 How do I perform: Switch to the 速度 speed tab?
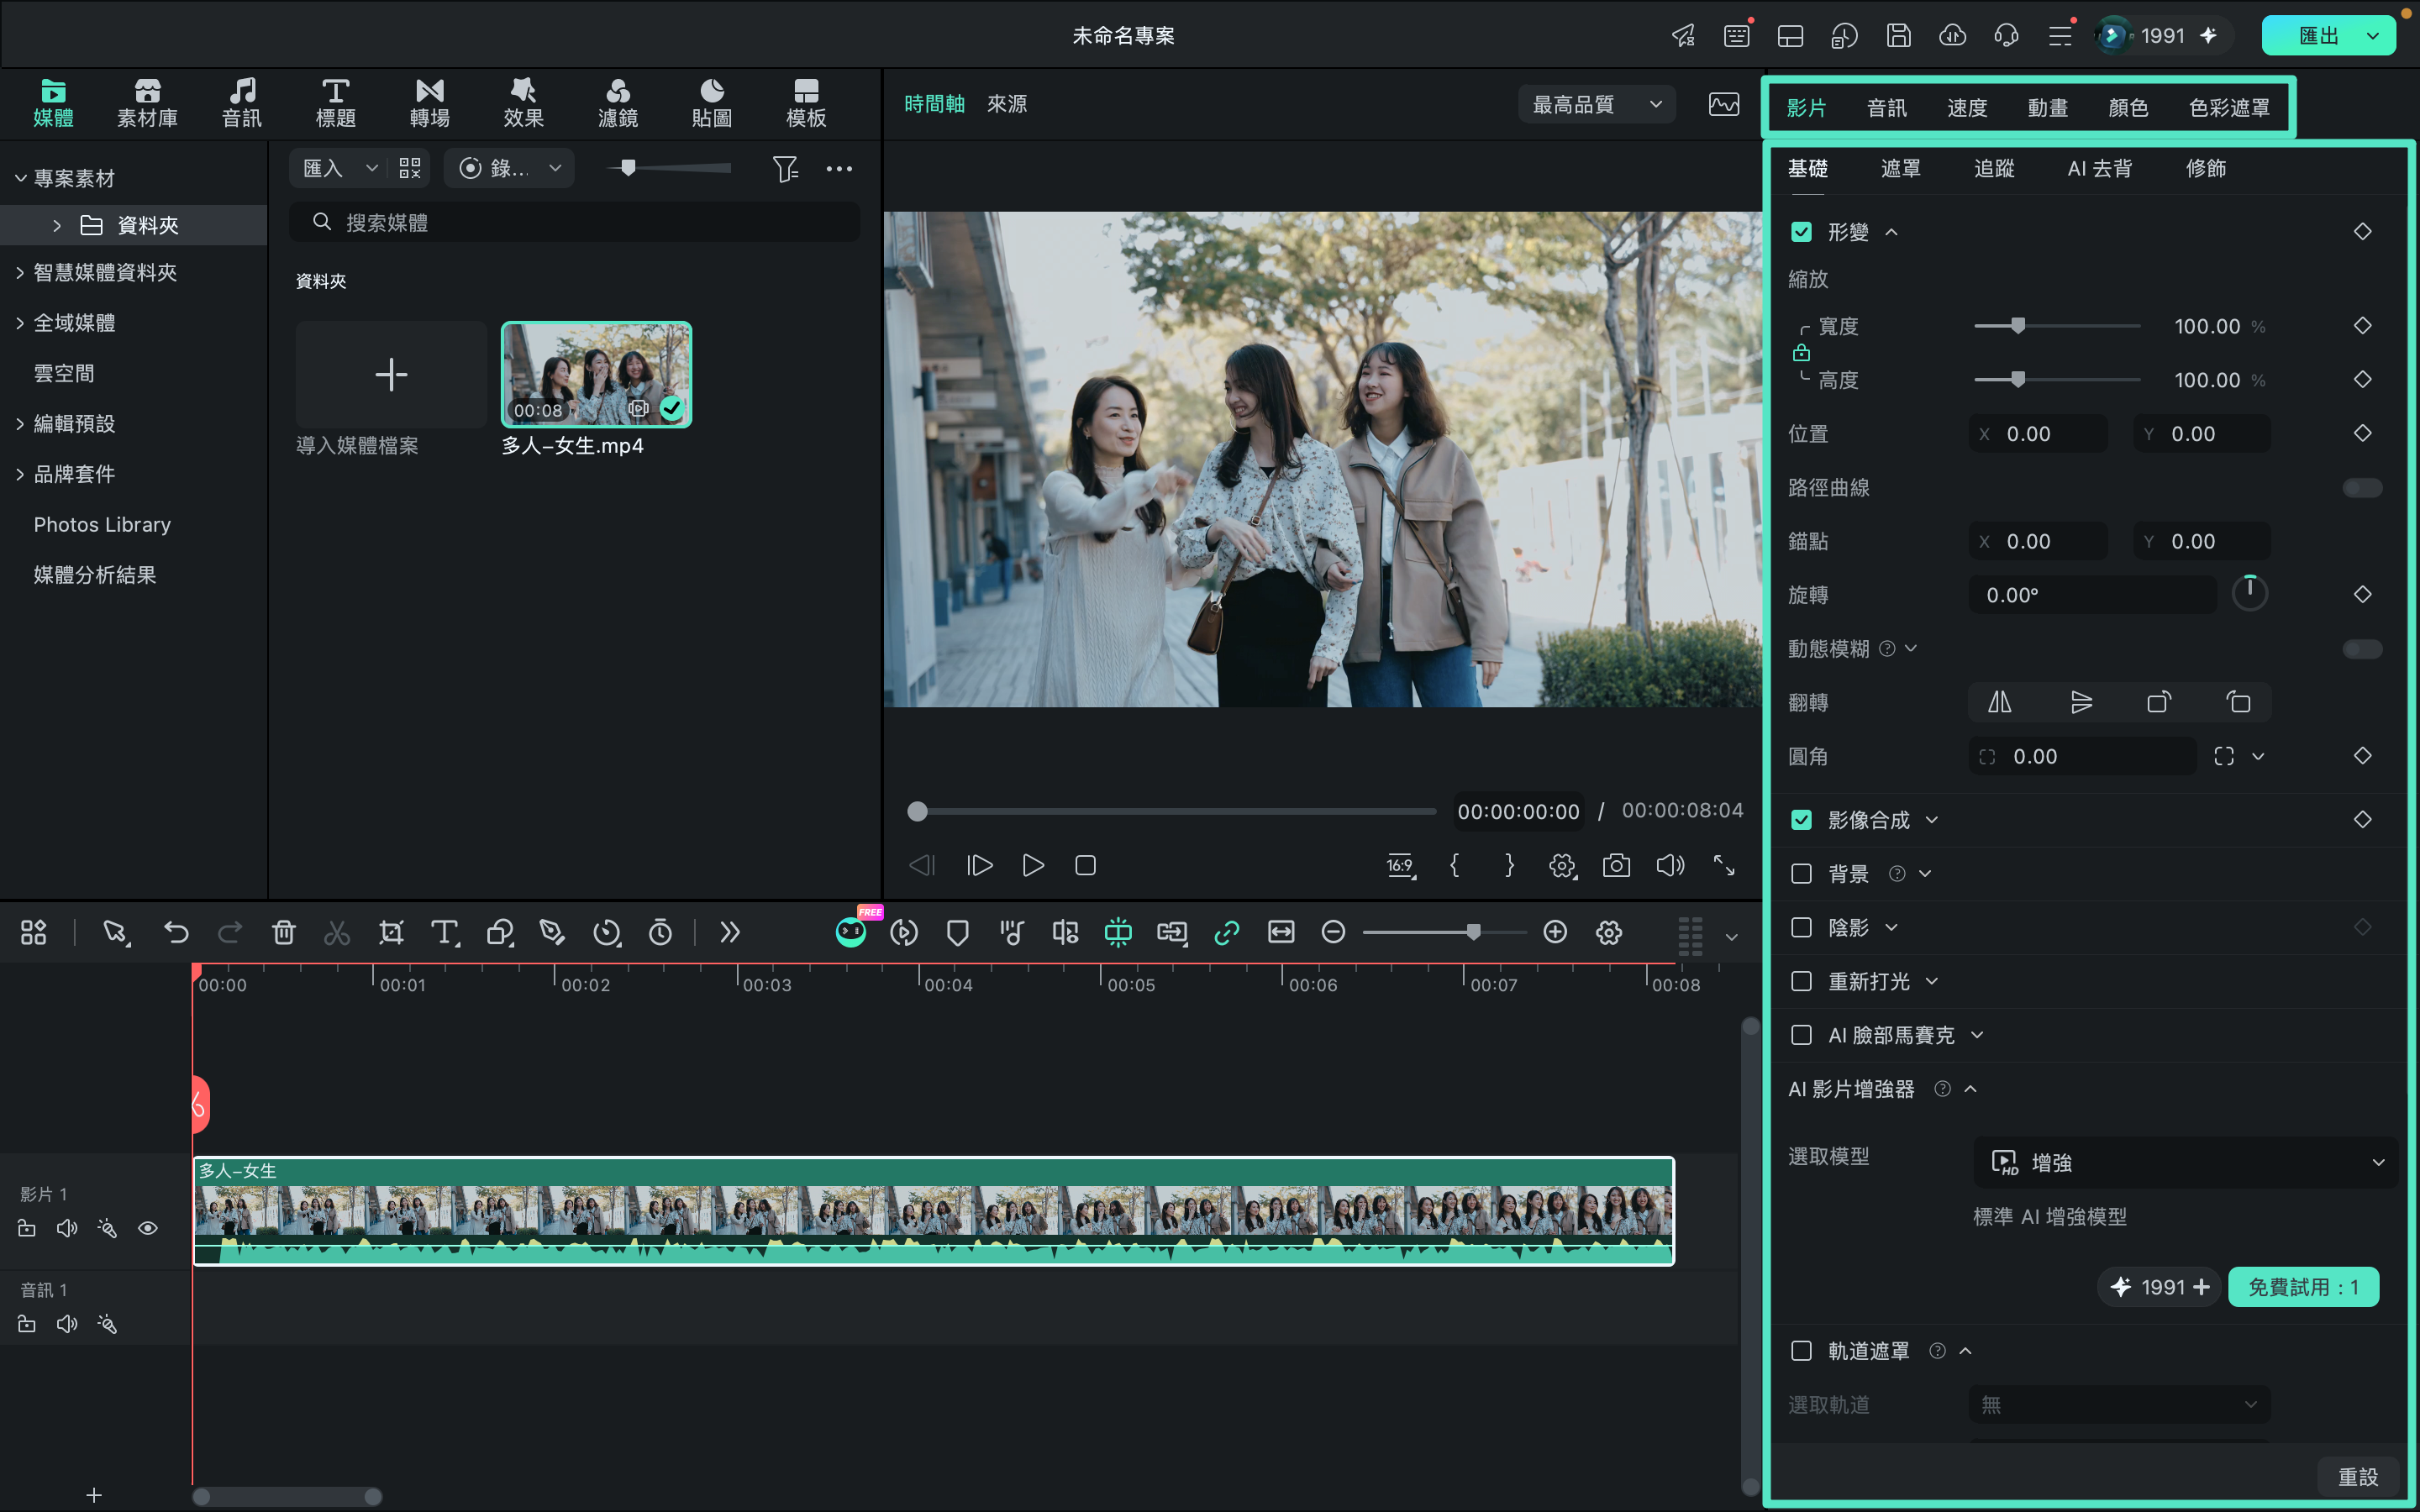[x=1966, y=108]
